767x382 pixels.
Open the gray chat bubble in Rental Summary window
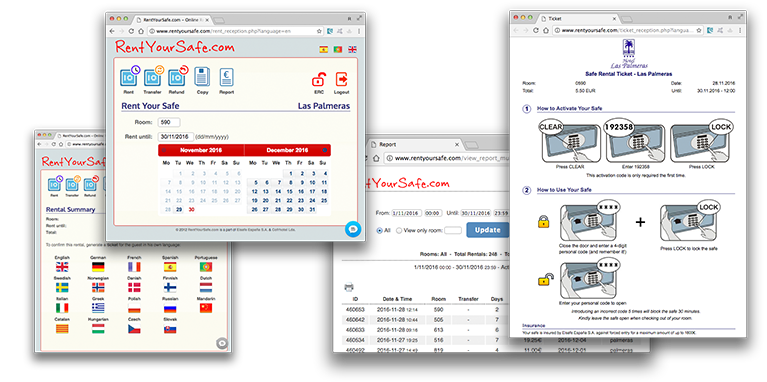222,343
